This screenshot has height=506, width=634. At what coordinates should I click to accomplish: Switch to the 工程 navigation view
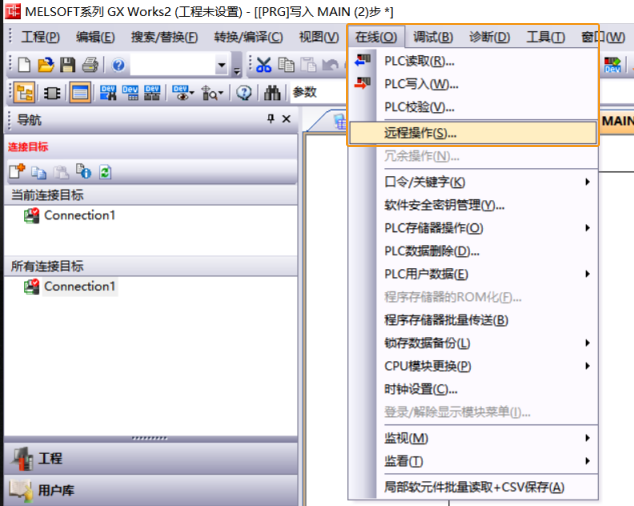pyautogui.click(x=150, y=458)
